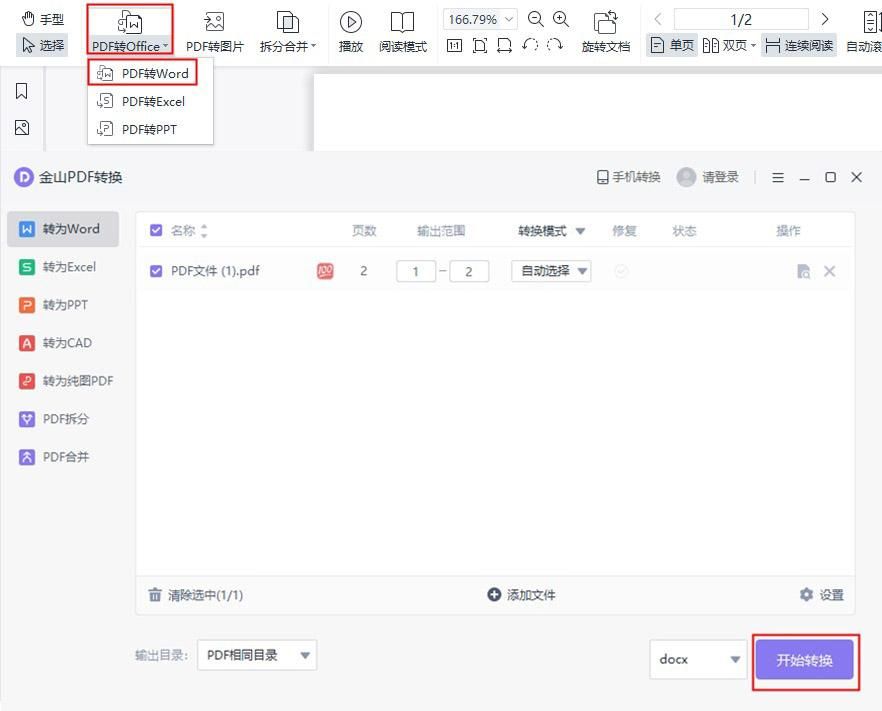The height and width of the screenshot is (711, 882).
Task: Click file name PDF文件 (1).pdf
Action: tap(215, 271)
